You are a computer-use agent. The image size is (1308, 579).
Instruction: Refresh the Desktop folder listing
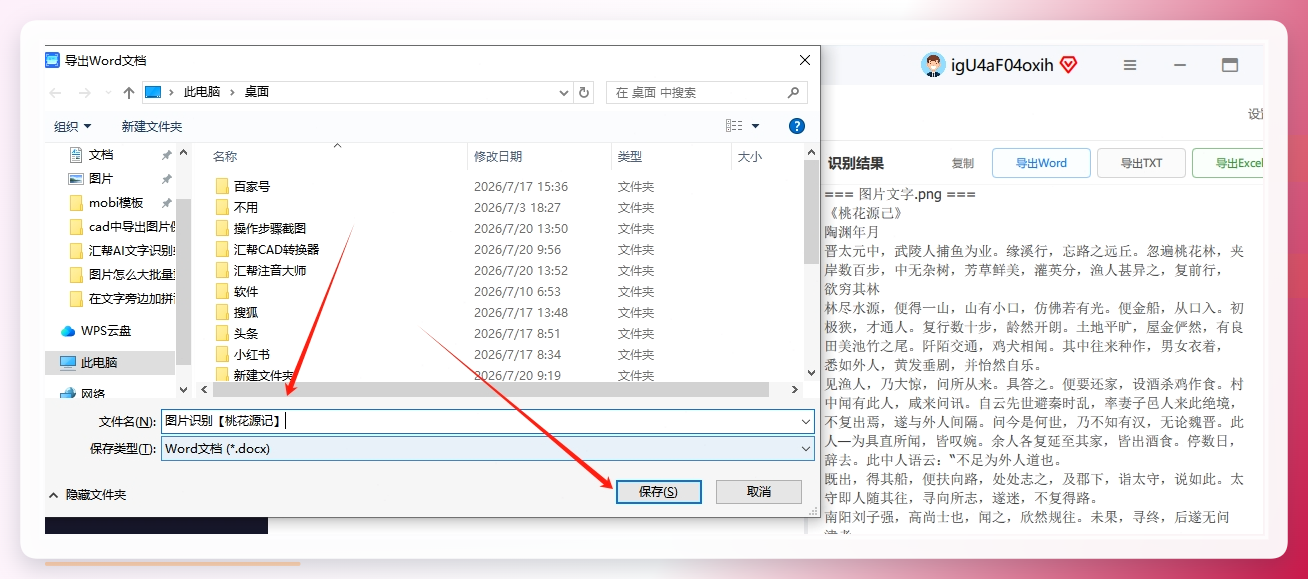[x=585, y=92]
